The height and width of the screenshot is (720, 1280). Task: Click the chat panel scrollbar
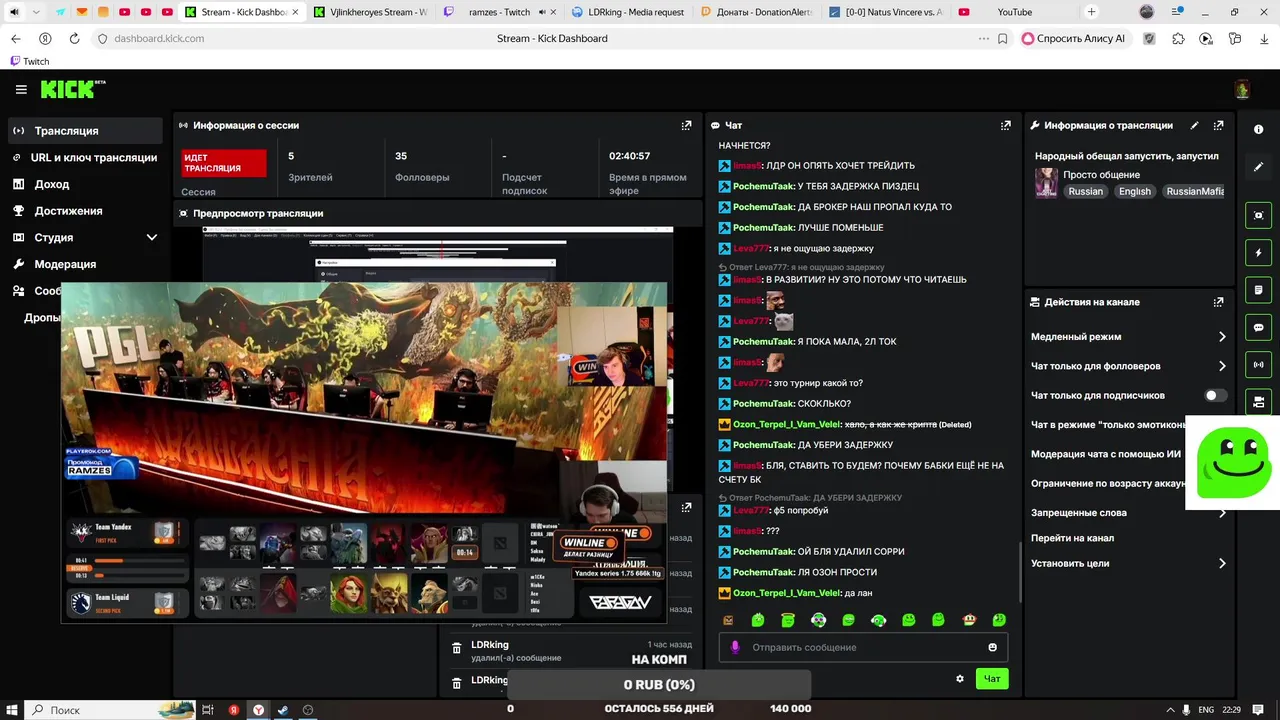point(1019,572)
